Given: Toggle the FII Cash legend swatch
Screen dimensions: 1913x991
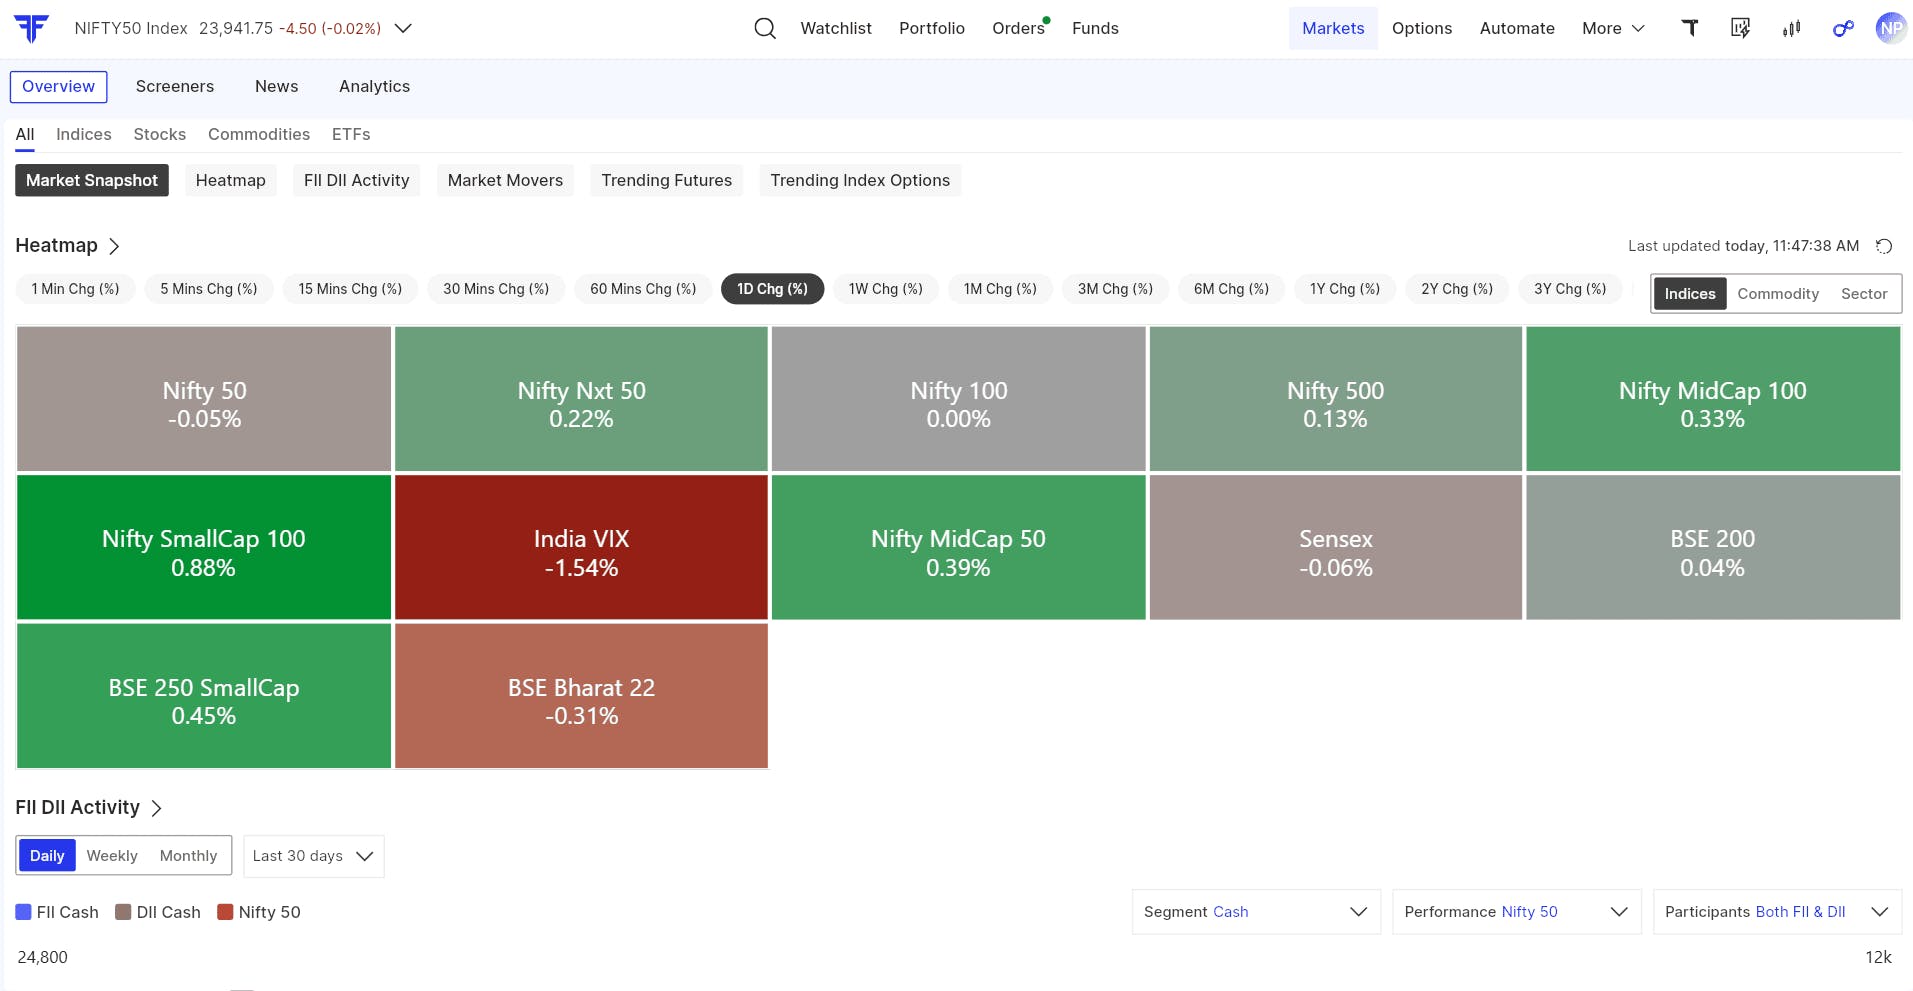Looking at the screenshot, I should point(24,912).
